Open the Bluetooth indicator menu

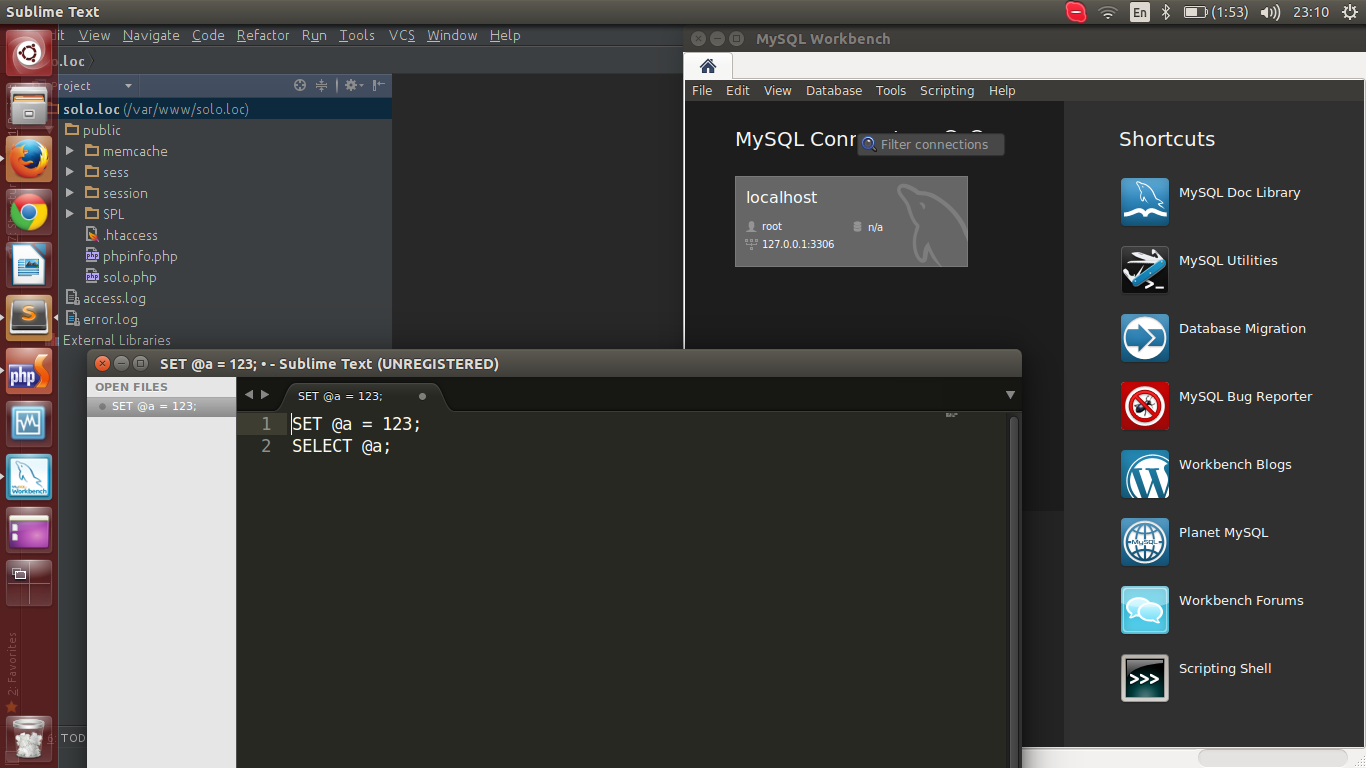1166,12
